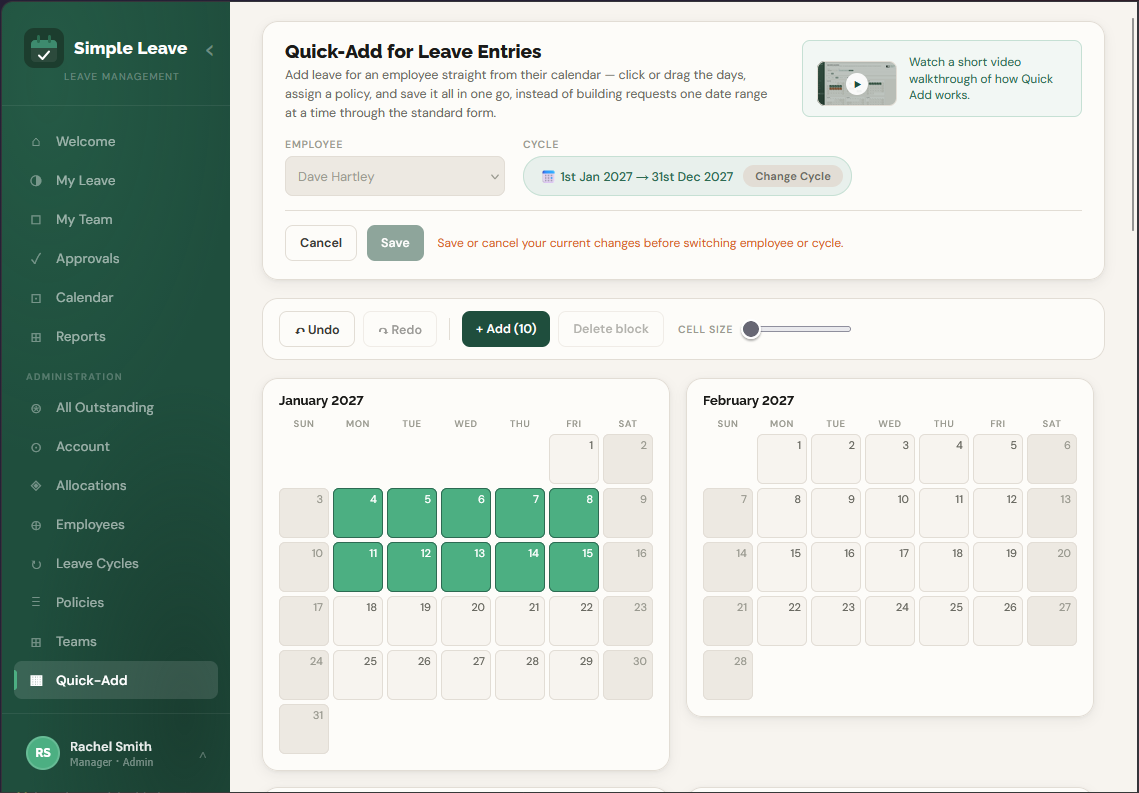
Task: Click the Welcome home icon
Action: click(x=36, y=142)
